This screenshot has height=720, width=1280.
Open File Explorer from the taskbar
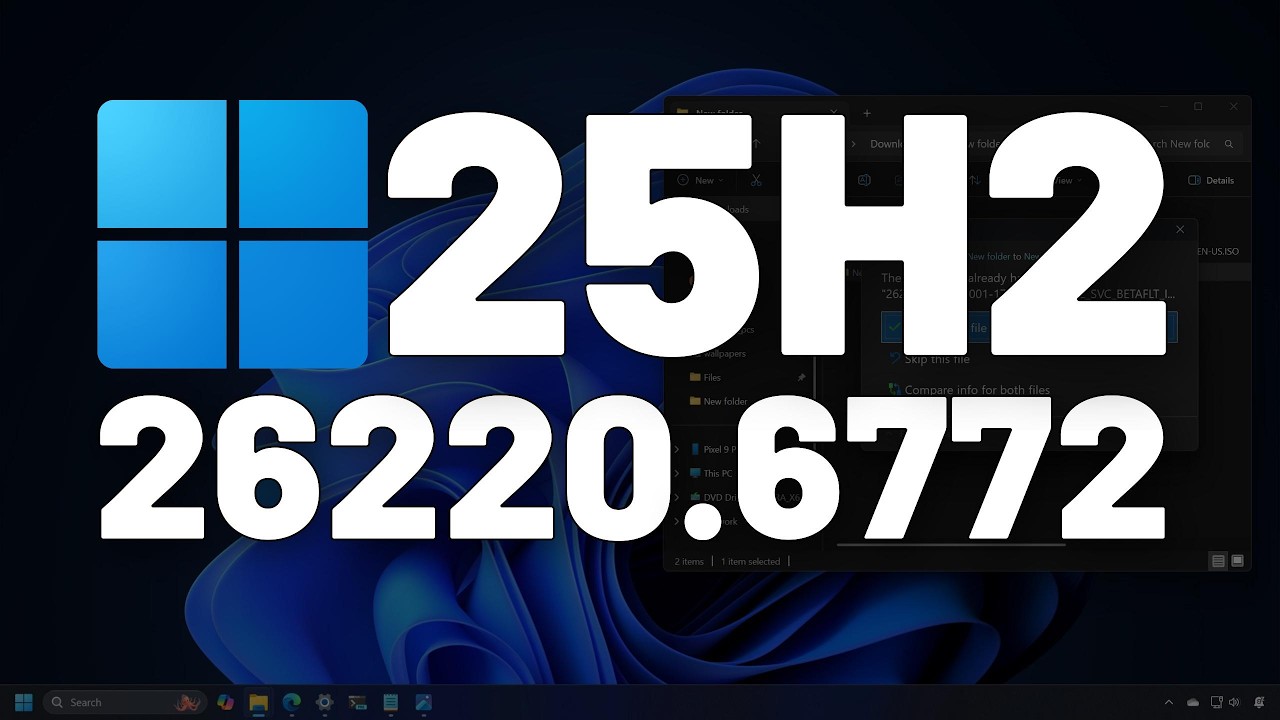258,702
